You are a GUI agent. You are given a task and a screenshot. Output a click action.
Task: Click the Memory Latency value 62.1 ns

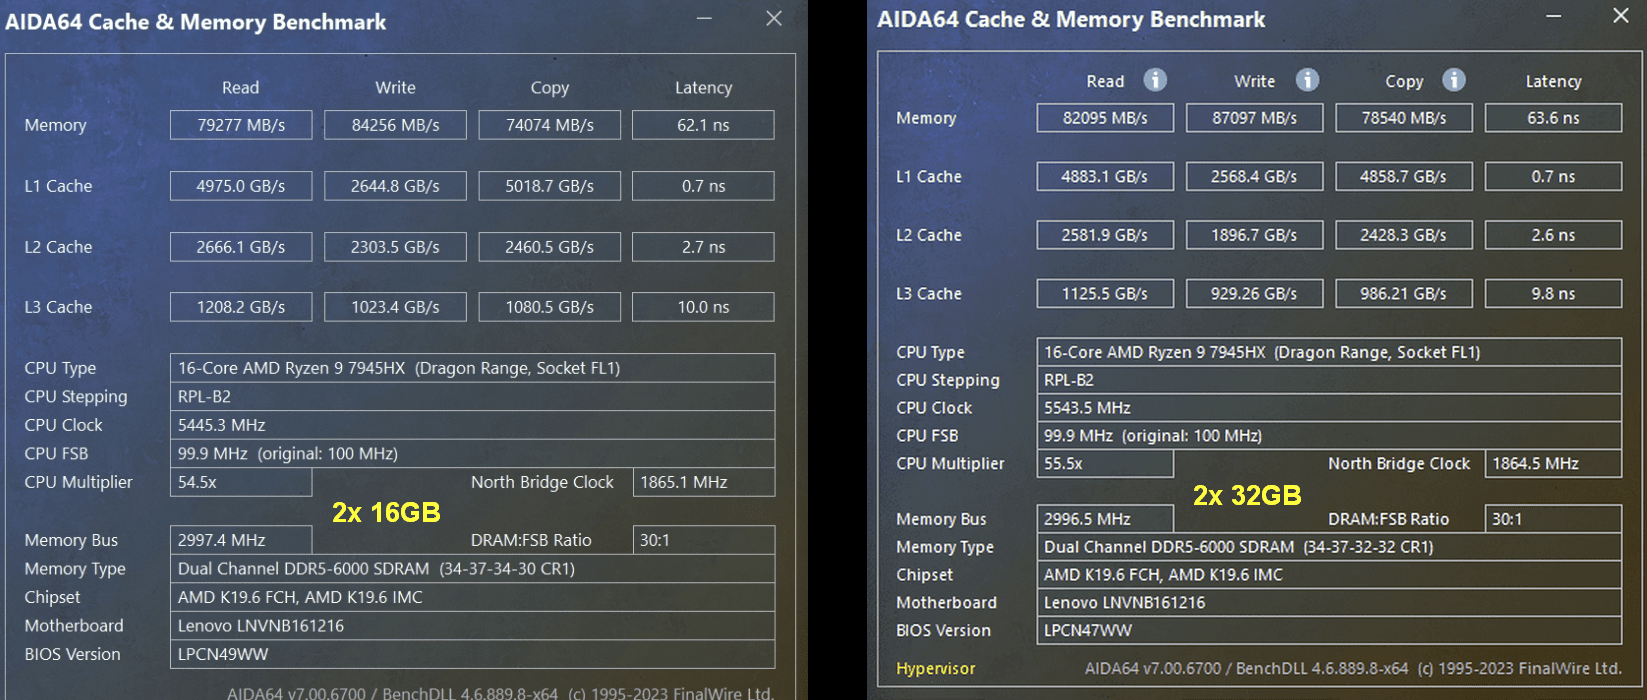tap(703, 125)
